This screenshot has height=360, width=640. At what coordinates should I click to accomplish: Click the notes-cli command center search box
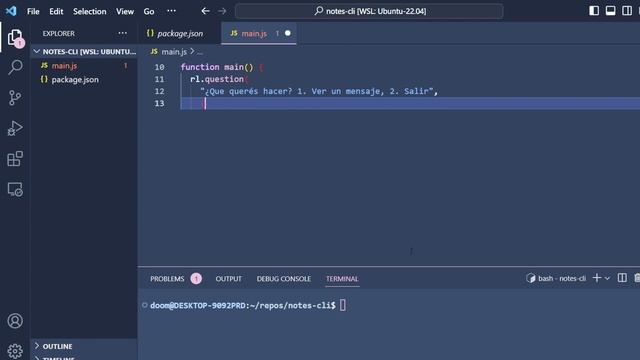coord(369,11)
